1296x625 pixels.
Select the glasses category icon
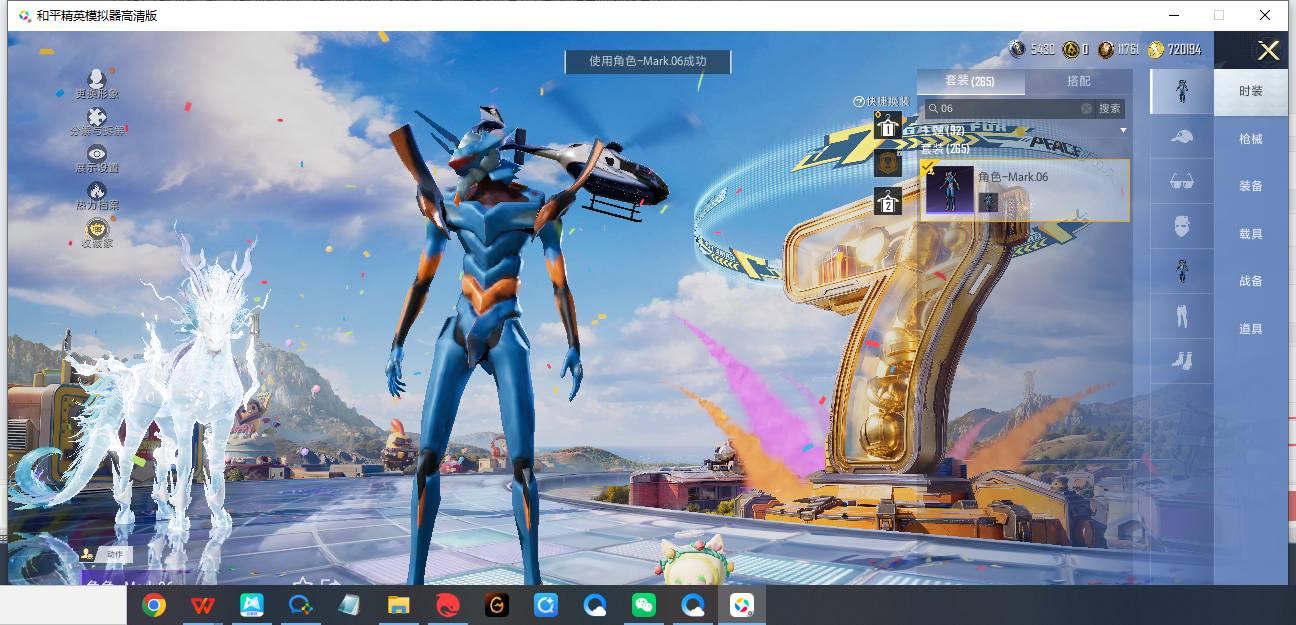pyautogui.click(x=1181, y=182)
